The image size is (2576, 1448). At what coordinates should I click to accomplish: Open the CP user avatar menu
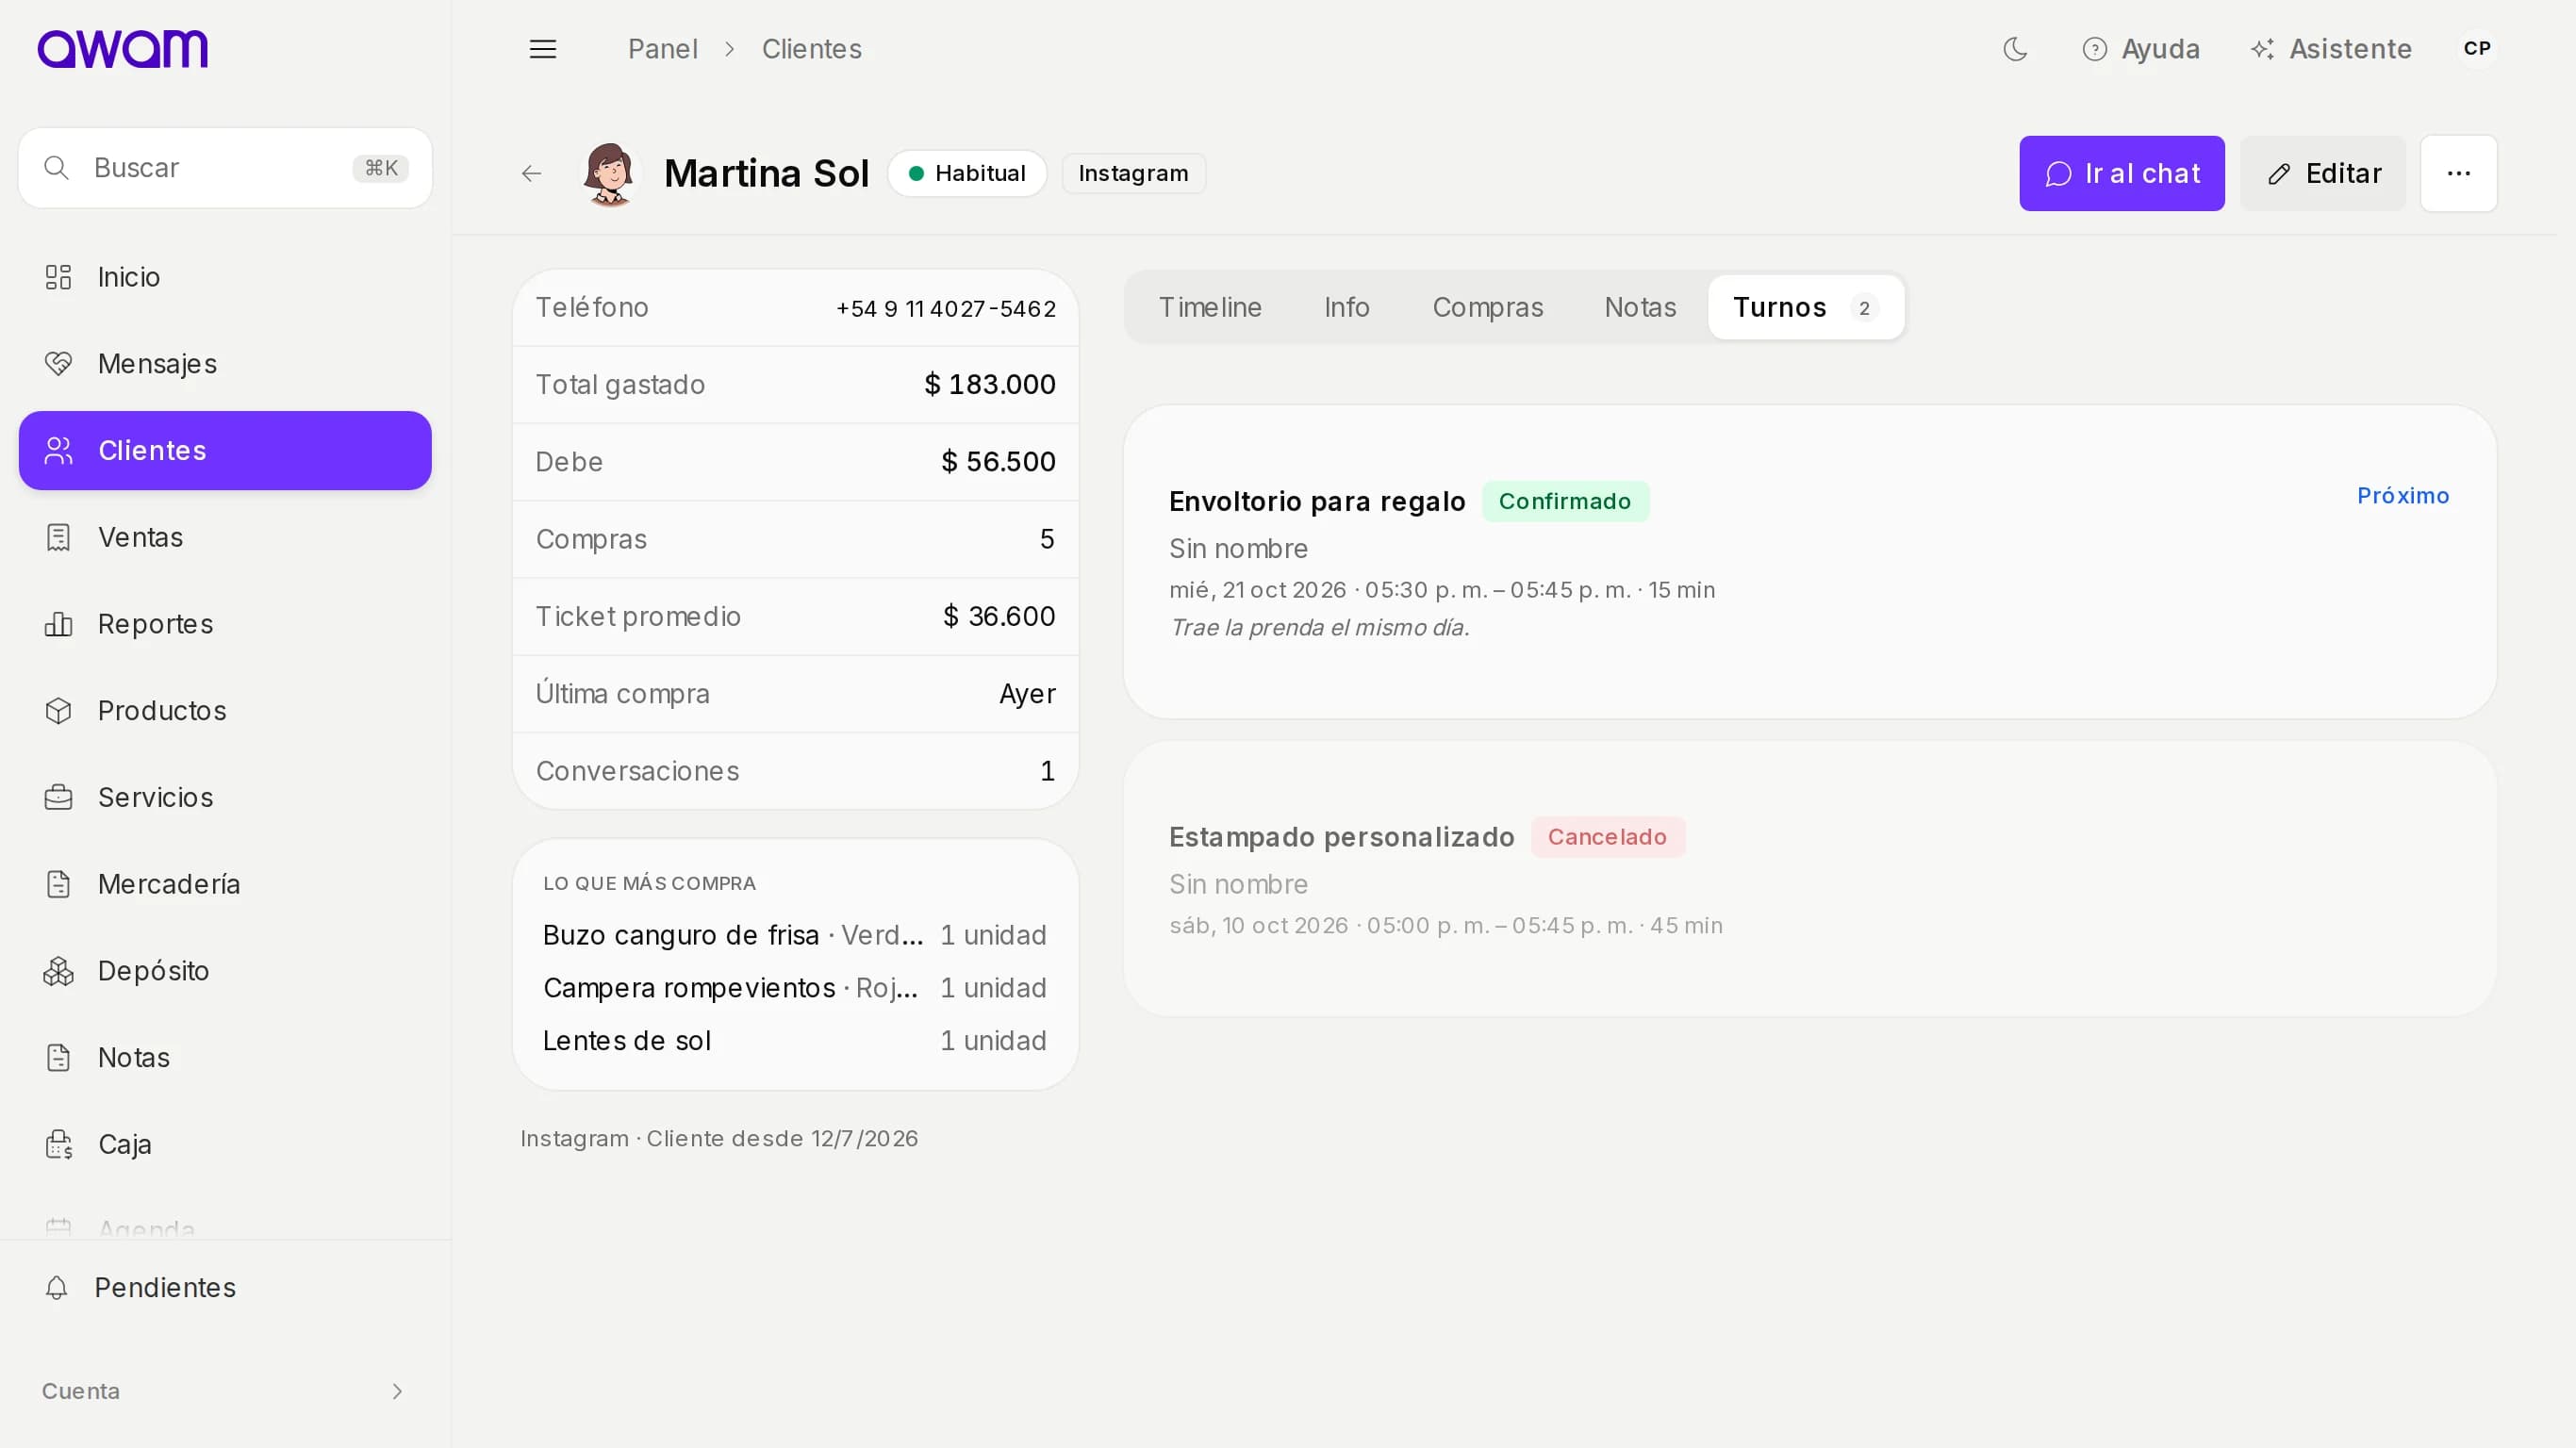pos(2477,49)
